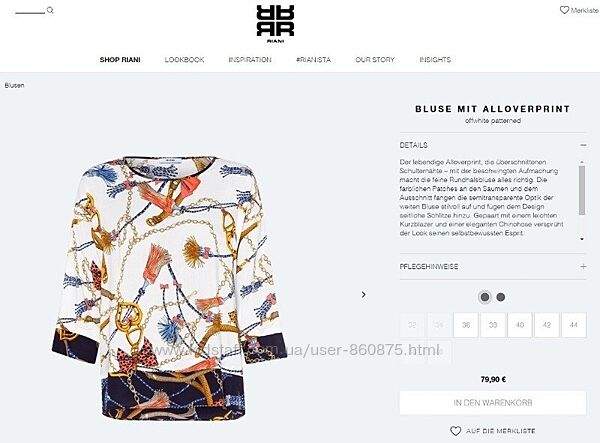Click the Blusen breadcrumb link
Screen dimensions: 600x443
pyautogui.click(x=15, y=85)
